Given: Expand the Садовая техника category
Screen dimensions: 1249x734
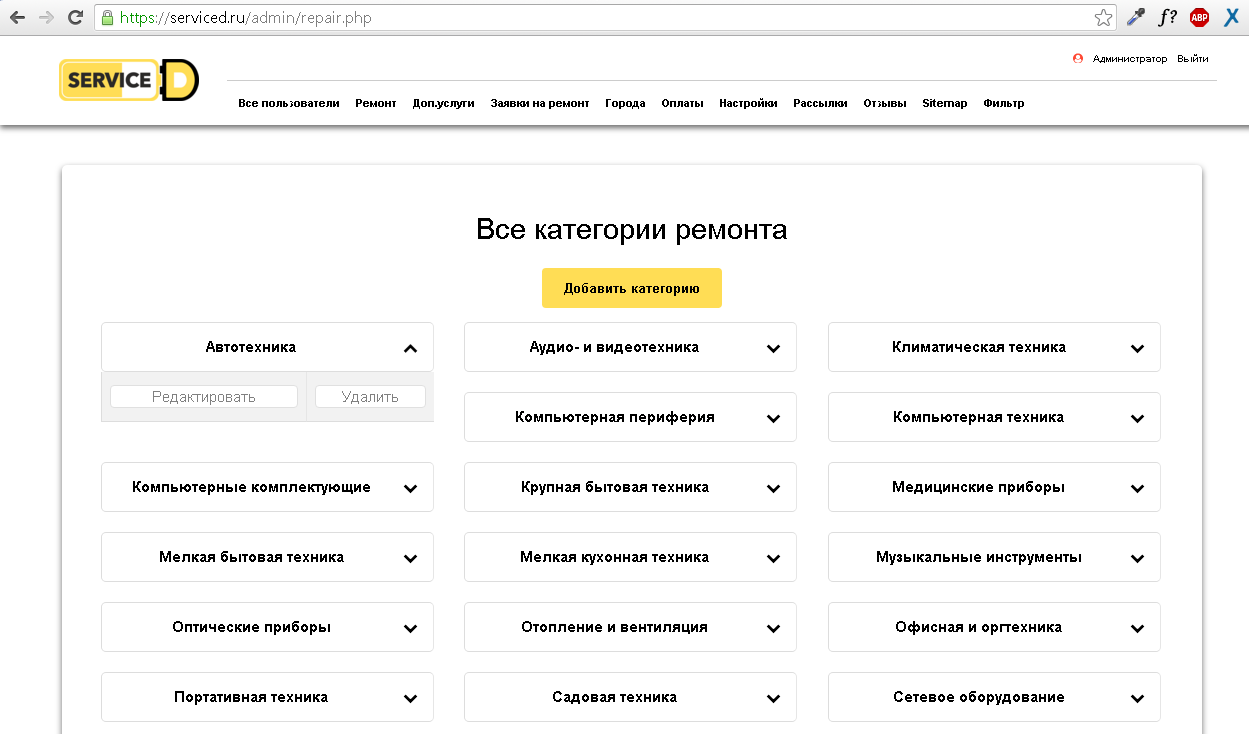Looking at the screenshot, I should pyautogui.click(x=773, y=698).
